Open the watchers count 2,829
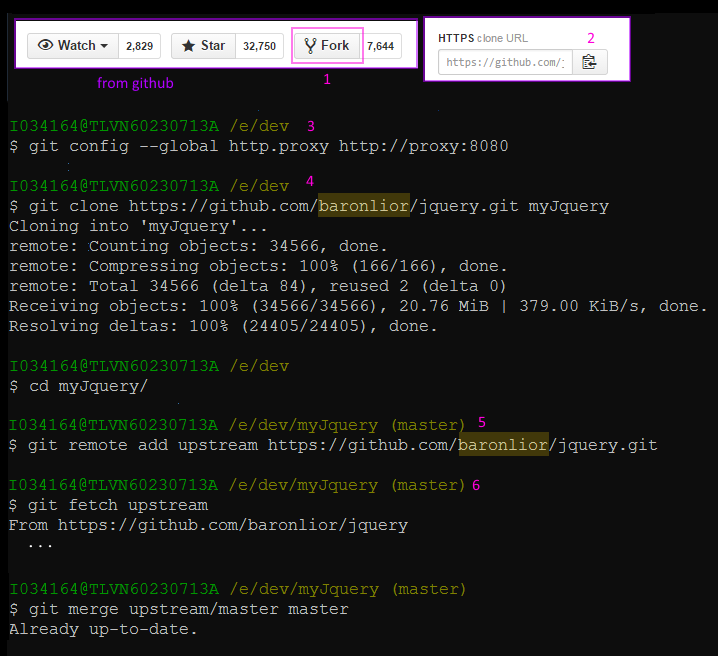Viewport: 718px width, 656px height. (x=139, y=46)
